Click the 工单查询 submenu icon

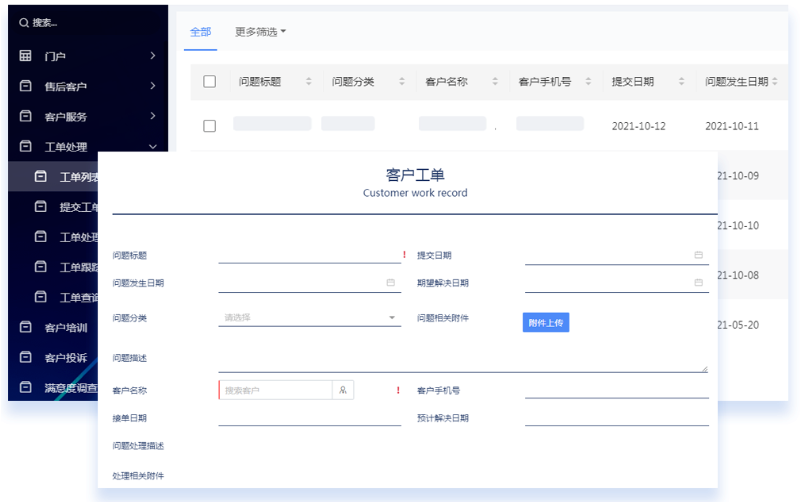(40, 297)
